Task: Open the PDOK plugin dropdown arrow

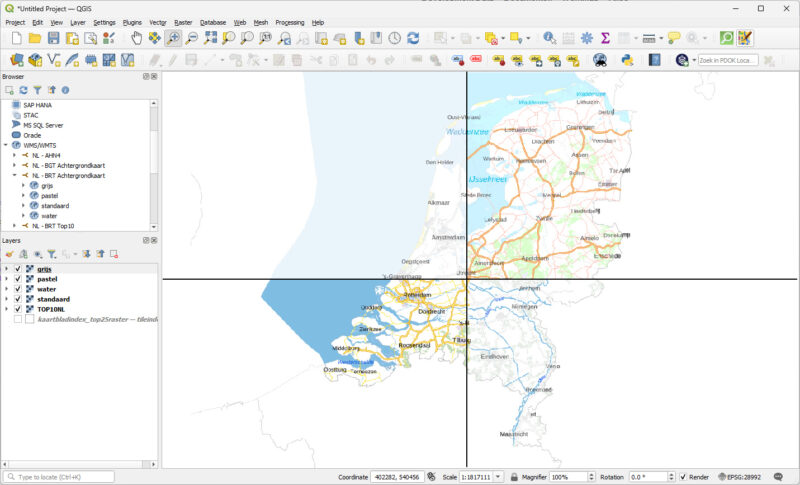Action: [694, 60]
